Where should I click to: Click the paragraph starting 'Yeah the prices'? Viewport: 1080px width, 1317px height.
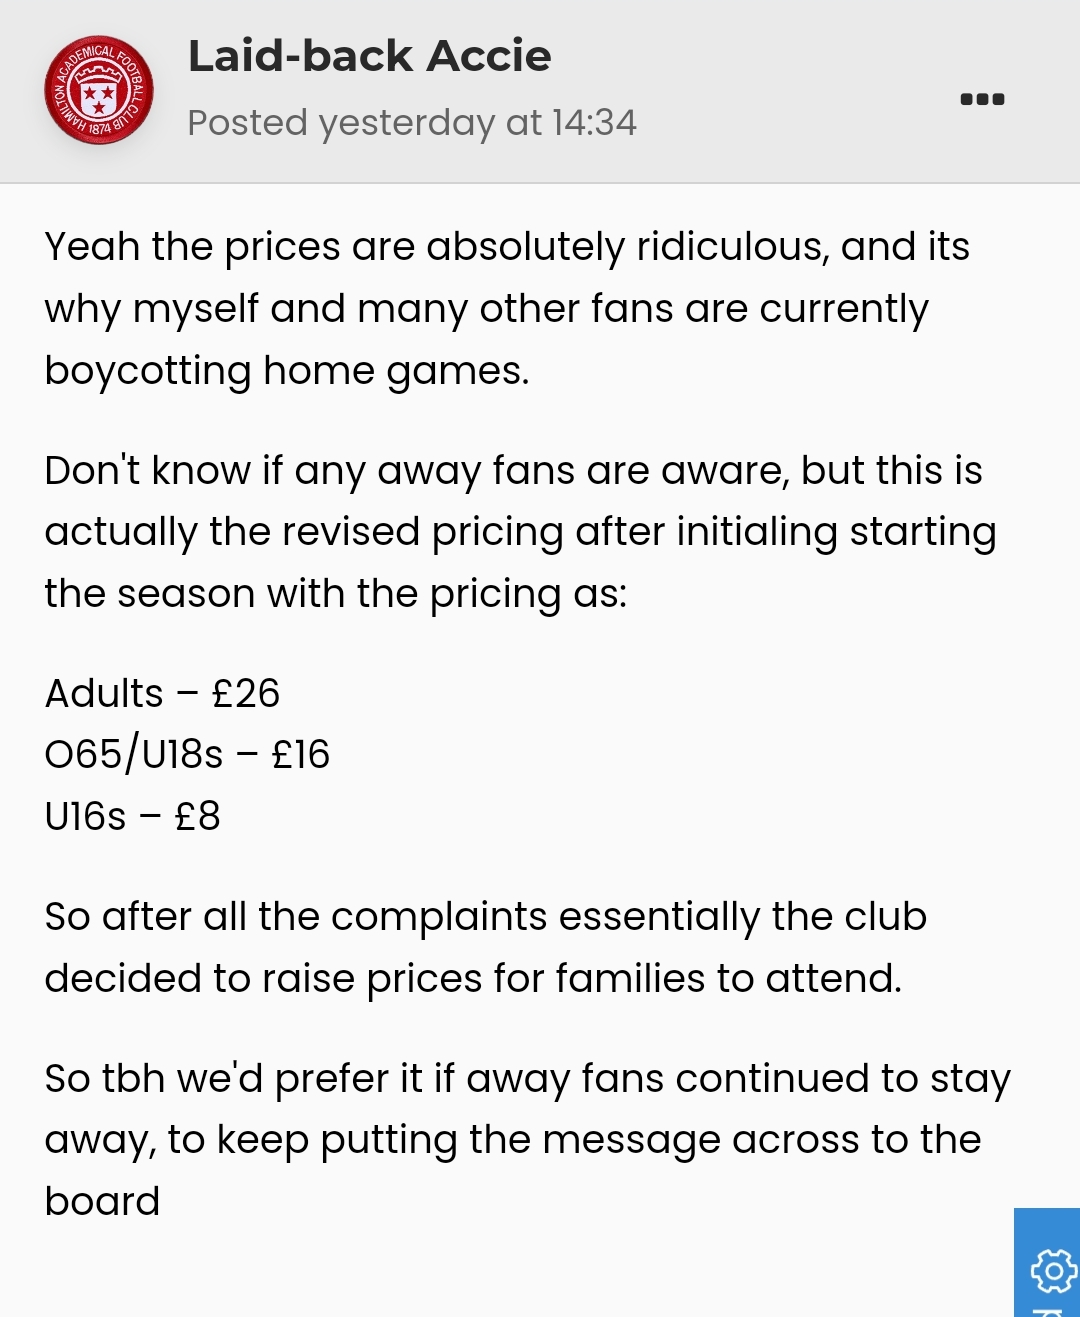click(x=507, y=308)
